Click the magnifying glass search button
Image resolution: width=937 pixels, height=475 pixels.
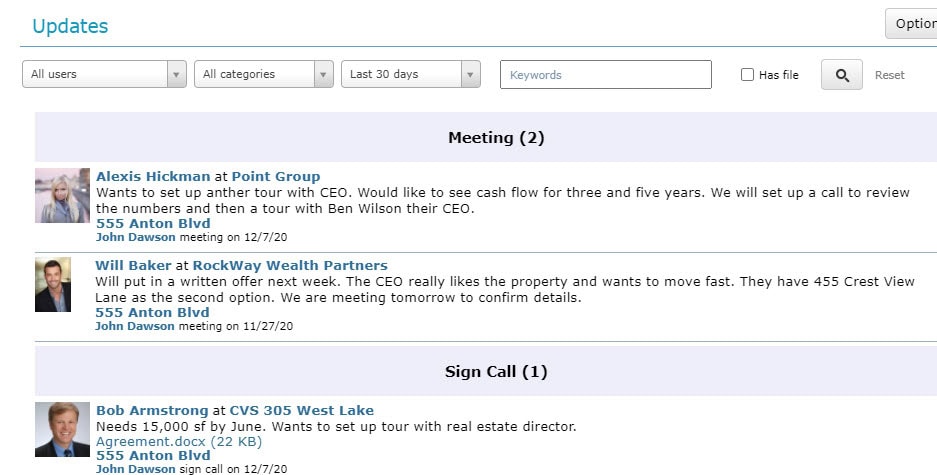pos(841,75)
